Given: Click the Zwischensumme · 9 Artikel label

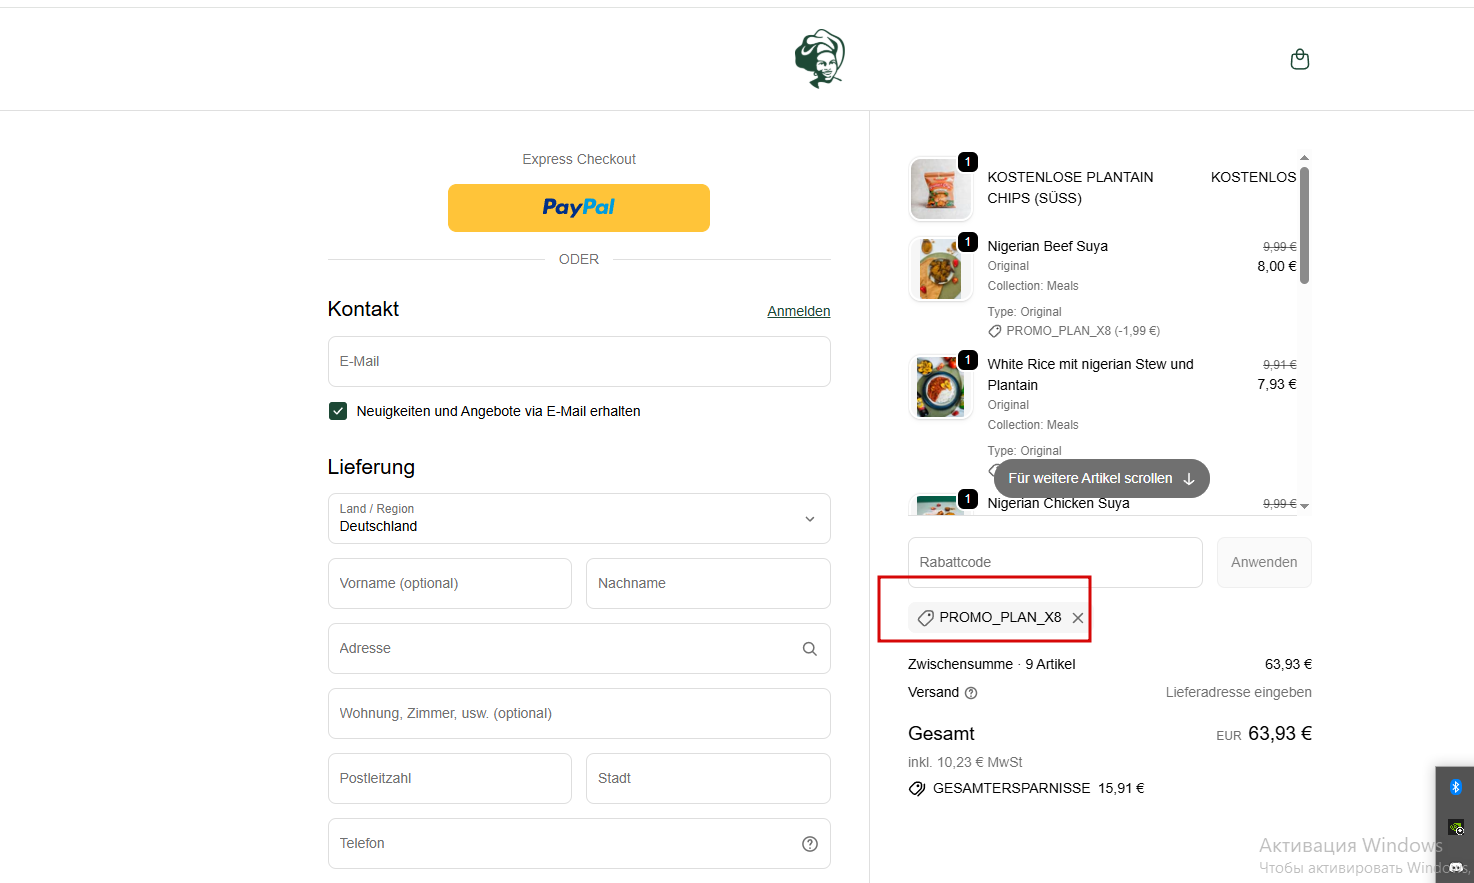Looking at the screenshot, I should point(991,664).
